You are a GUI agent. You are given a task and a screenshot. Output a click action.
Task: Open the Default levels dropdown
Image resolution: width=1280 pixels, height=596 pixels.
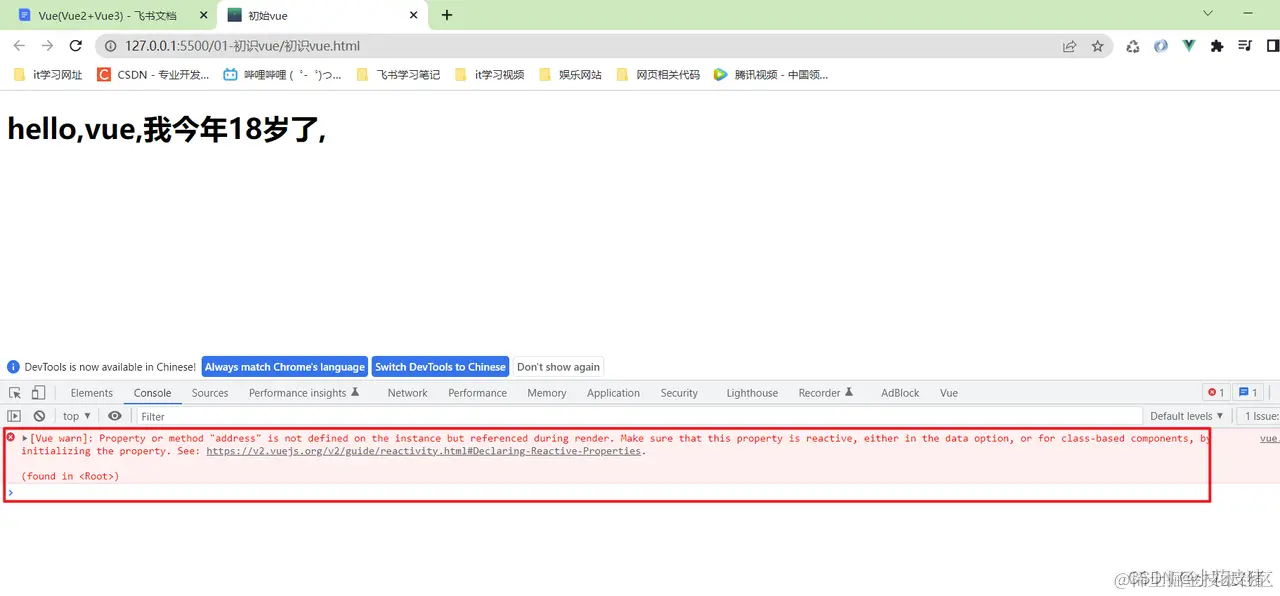point(1186,416)
